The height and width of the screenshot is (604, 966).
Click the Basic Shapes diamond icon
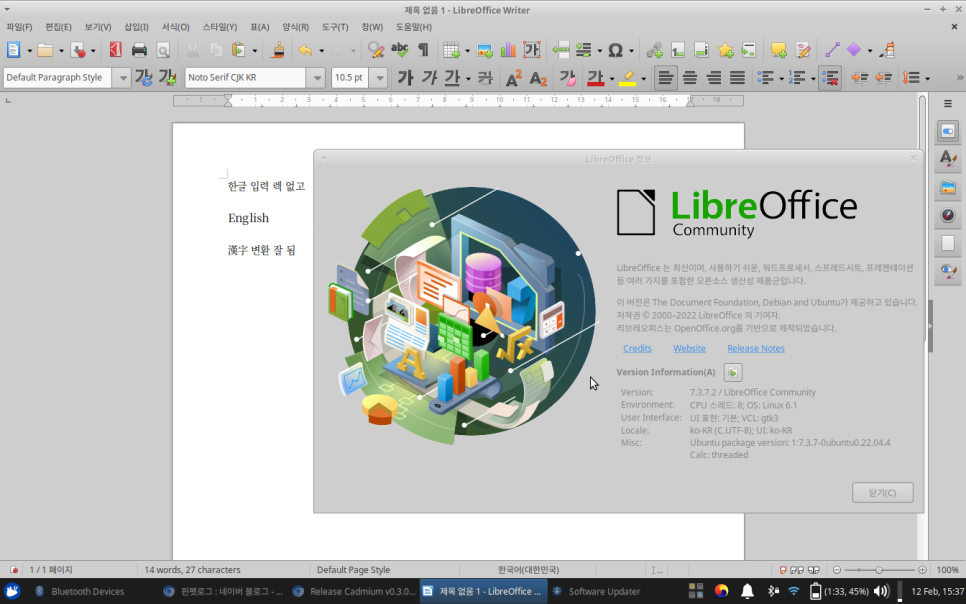point(854,50)
